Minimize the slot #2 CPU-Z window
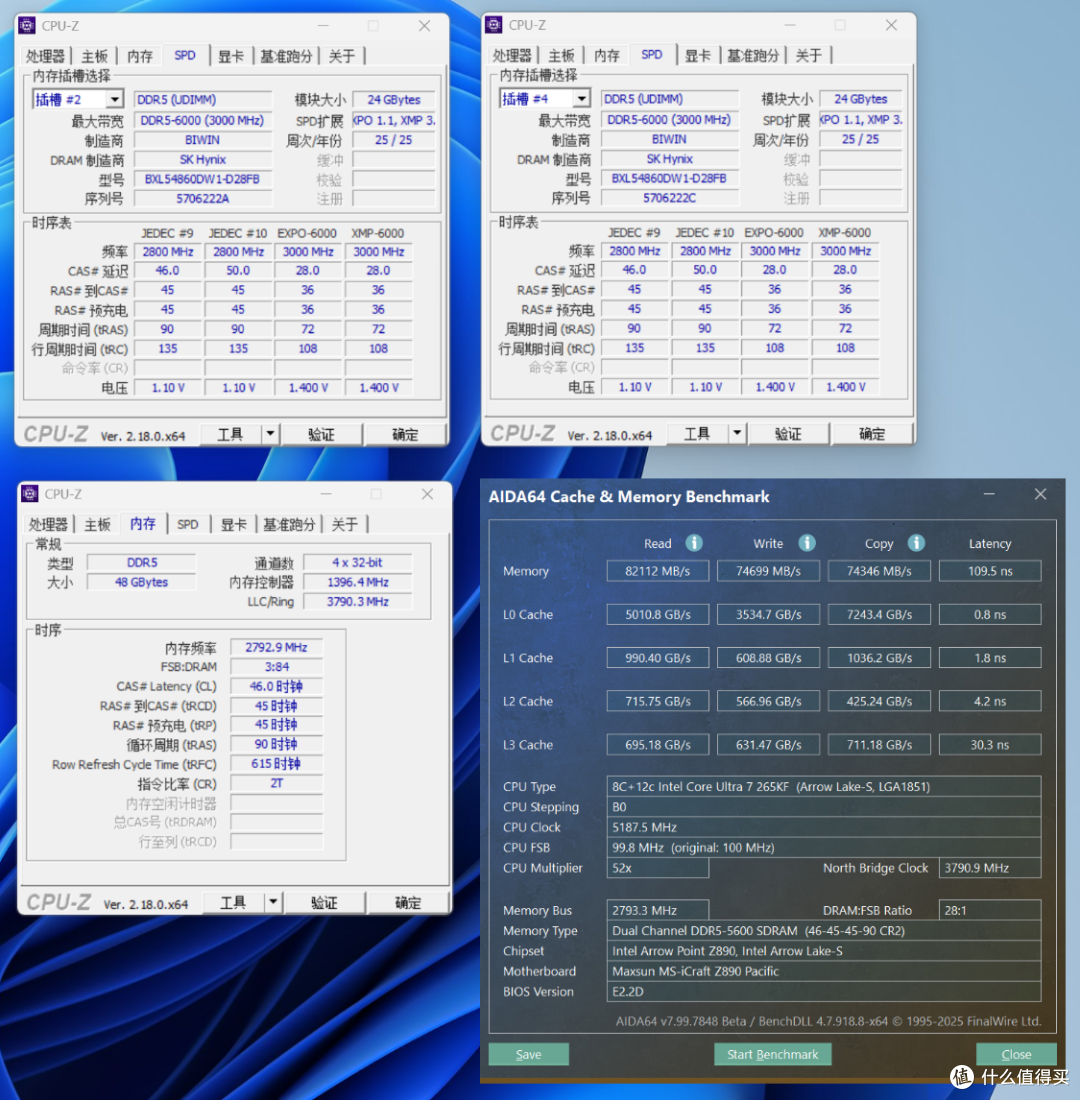Viewport: 1080px width, 1100px height. coord(323,26)
